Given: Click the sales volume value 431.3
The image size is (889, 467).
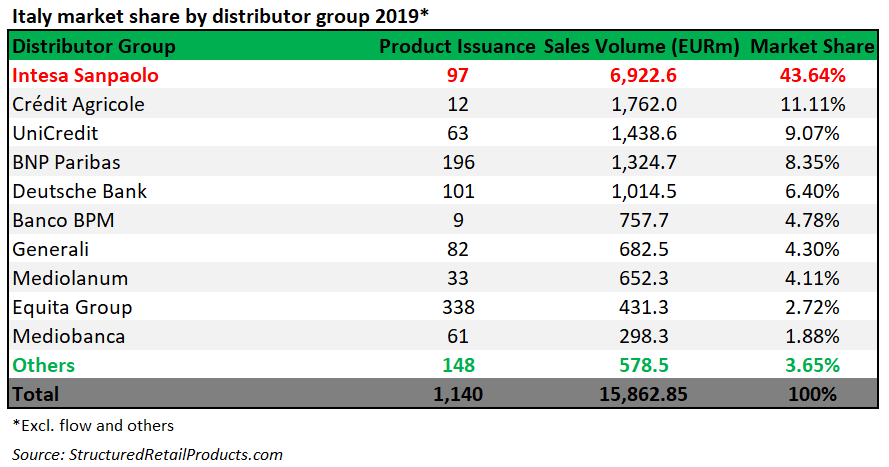Looking at the screenshot, I should tap(644, 307).
